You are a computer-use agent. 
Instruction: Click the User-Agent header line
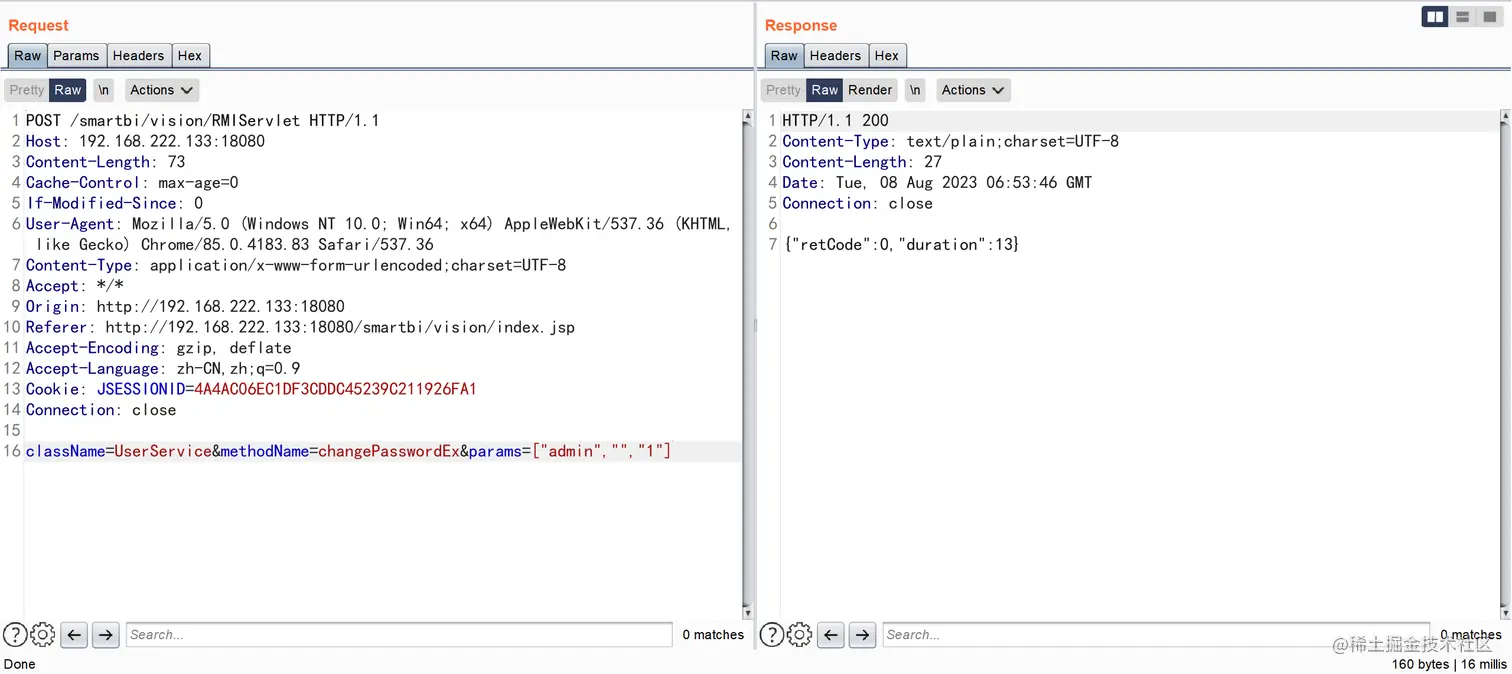point(378,234)
